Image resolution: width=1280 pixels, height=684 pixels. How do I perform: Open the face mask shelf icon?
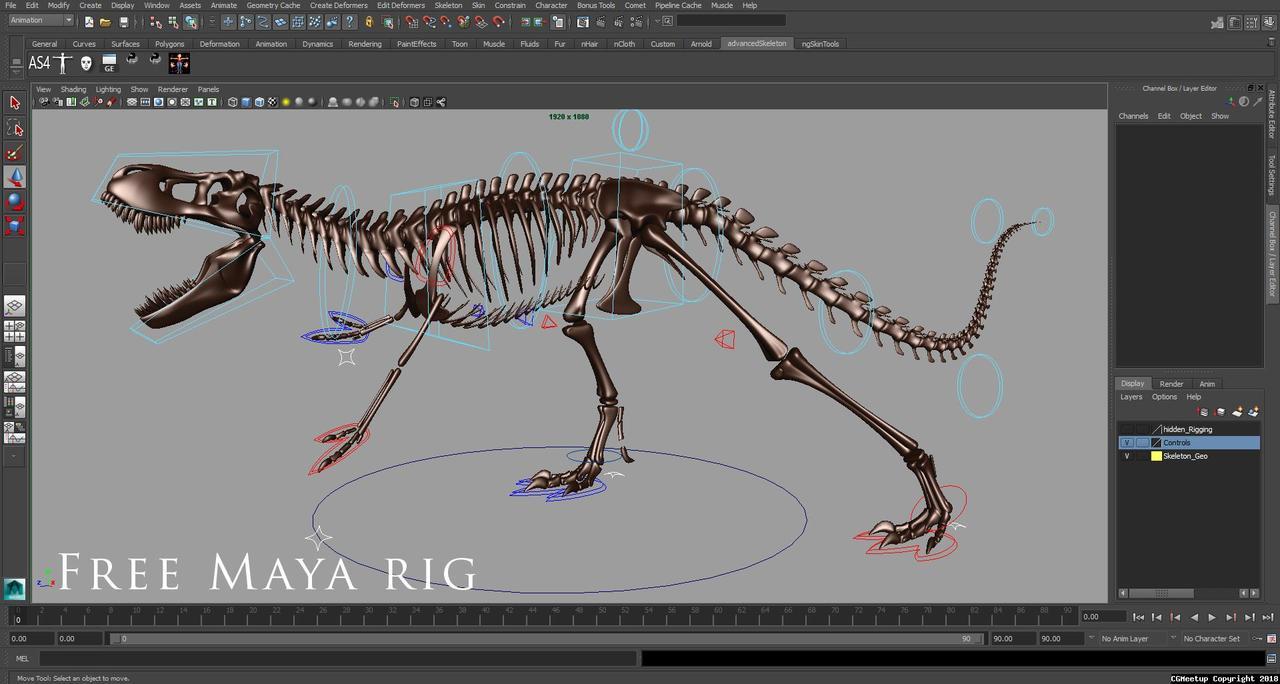[86, 63]
